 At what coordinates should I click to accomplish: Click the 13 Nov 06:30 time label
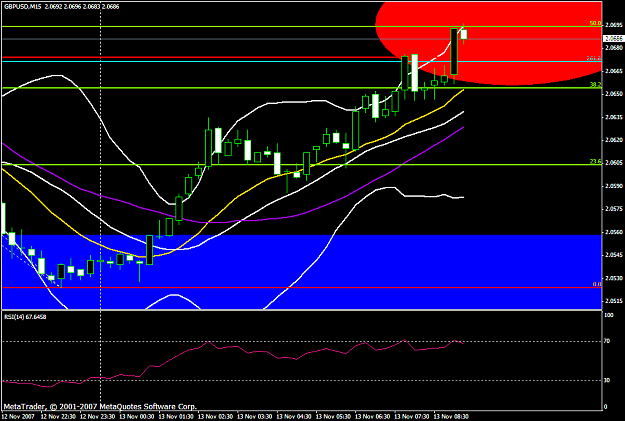pyautogui.click(x=372, y=417)
